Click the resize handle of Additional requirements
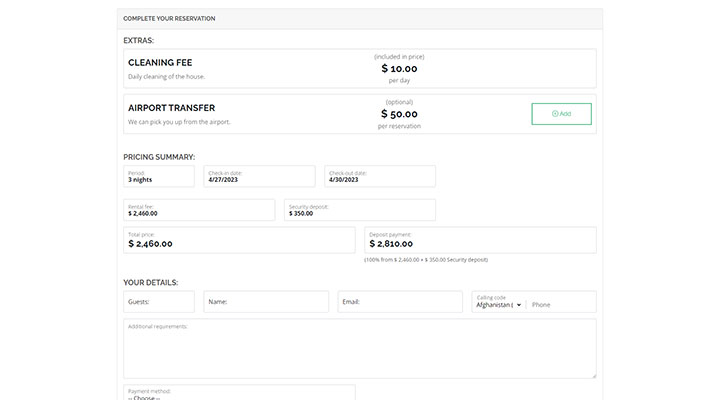 click(x=593, y=375)
